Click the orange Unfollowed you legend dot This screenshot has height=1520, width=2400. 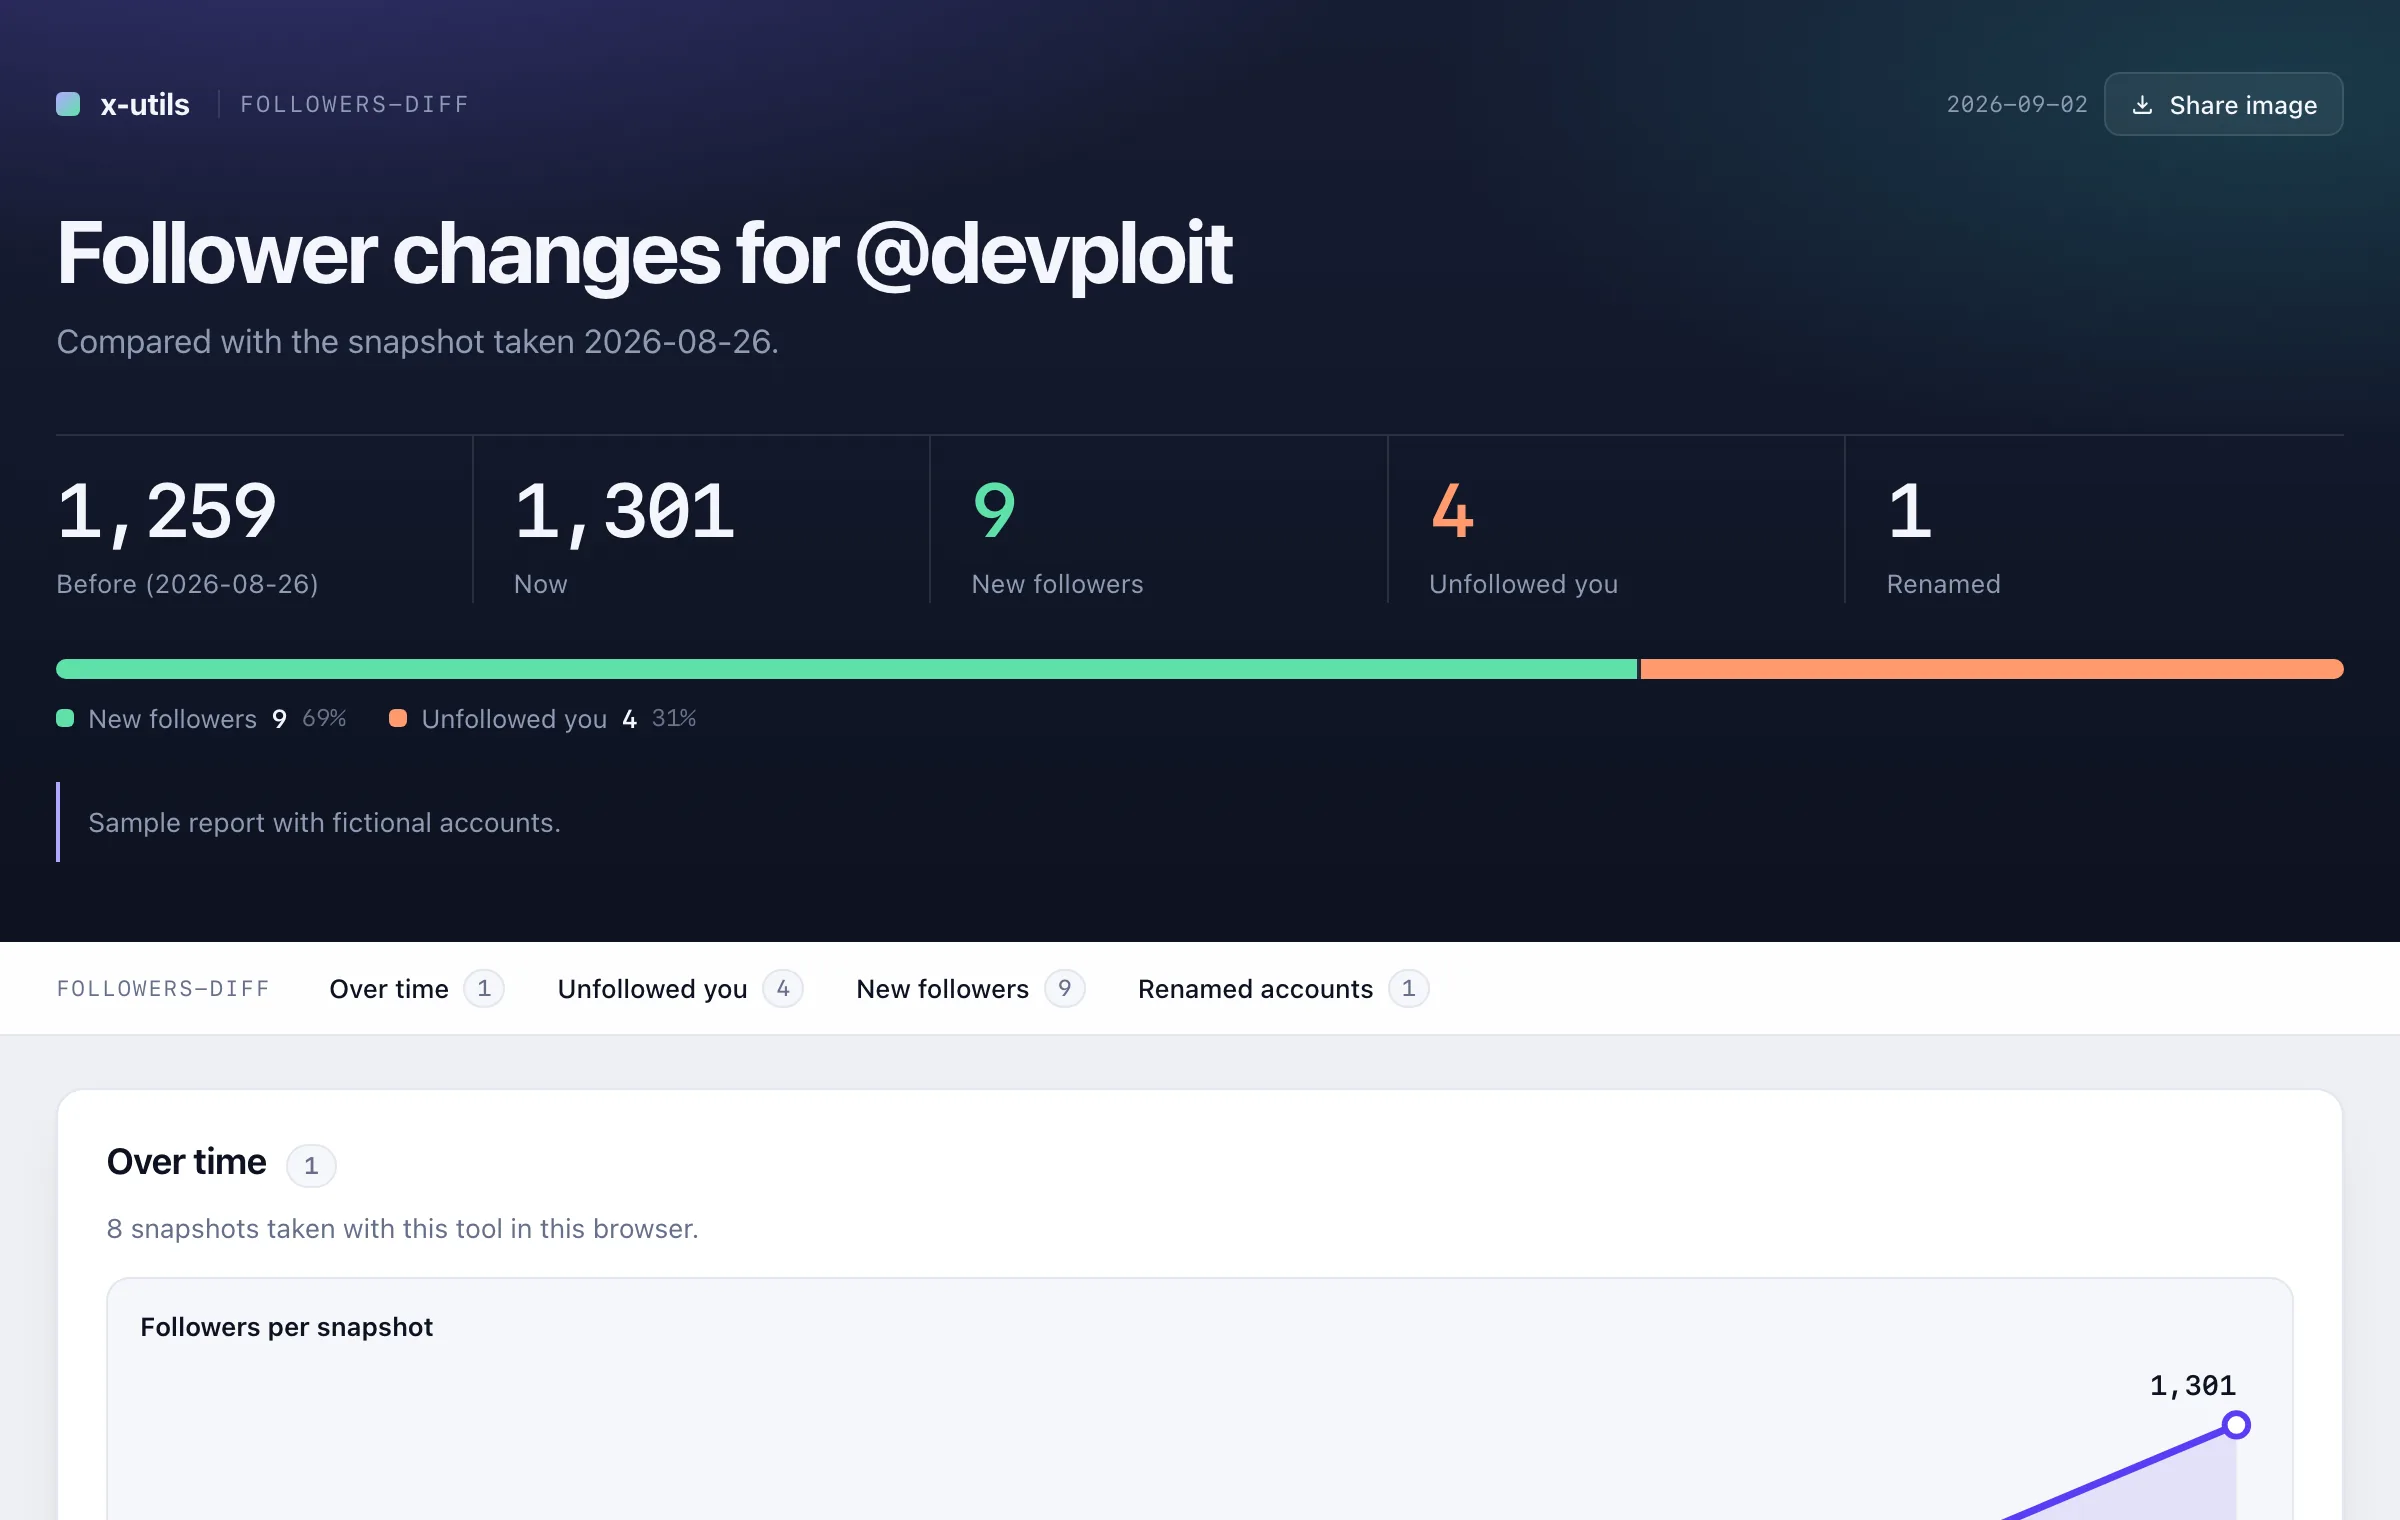point(398,718)
